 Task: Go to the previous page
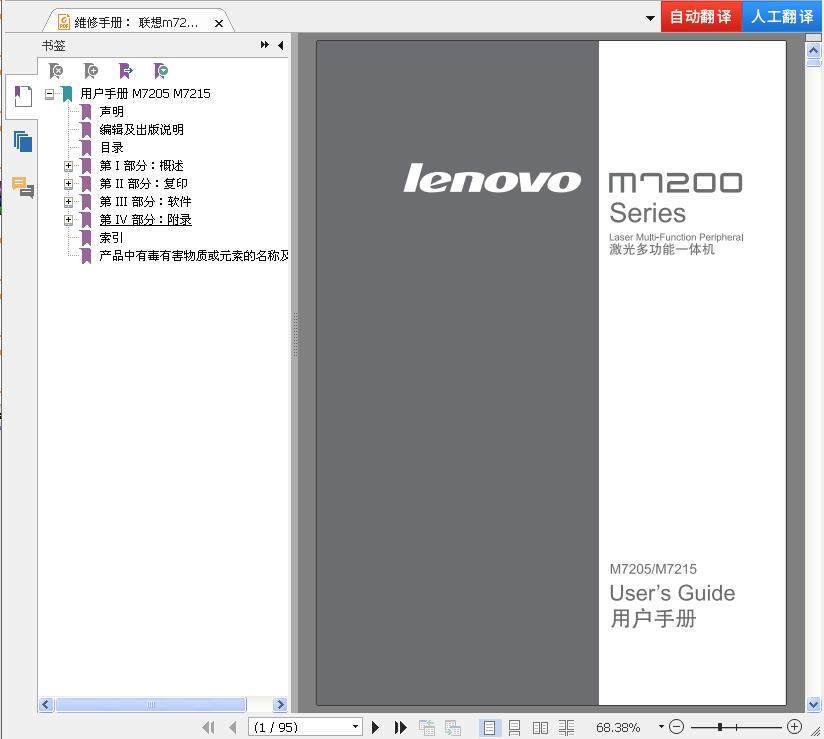pyautogui.click(x=233, y=727)
